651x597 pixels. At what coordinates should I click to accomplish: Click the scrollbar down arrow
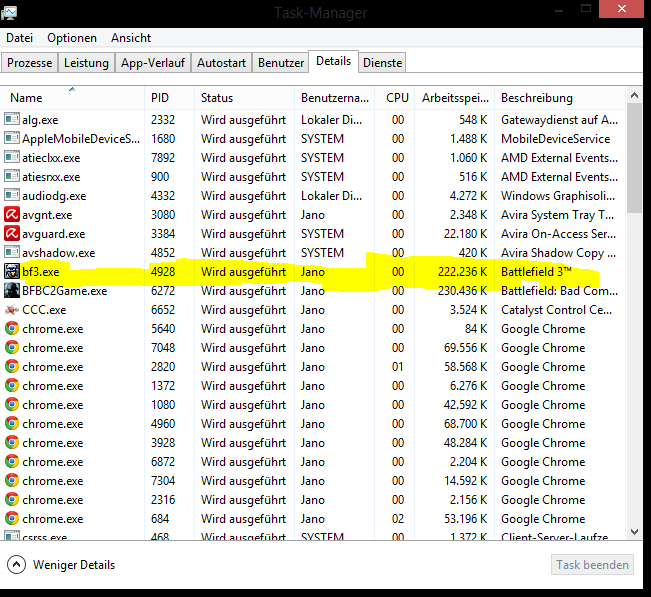(x=634, y=532)
